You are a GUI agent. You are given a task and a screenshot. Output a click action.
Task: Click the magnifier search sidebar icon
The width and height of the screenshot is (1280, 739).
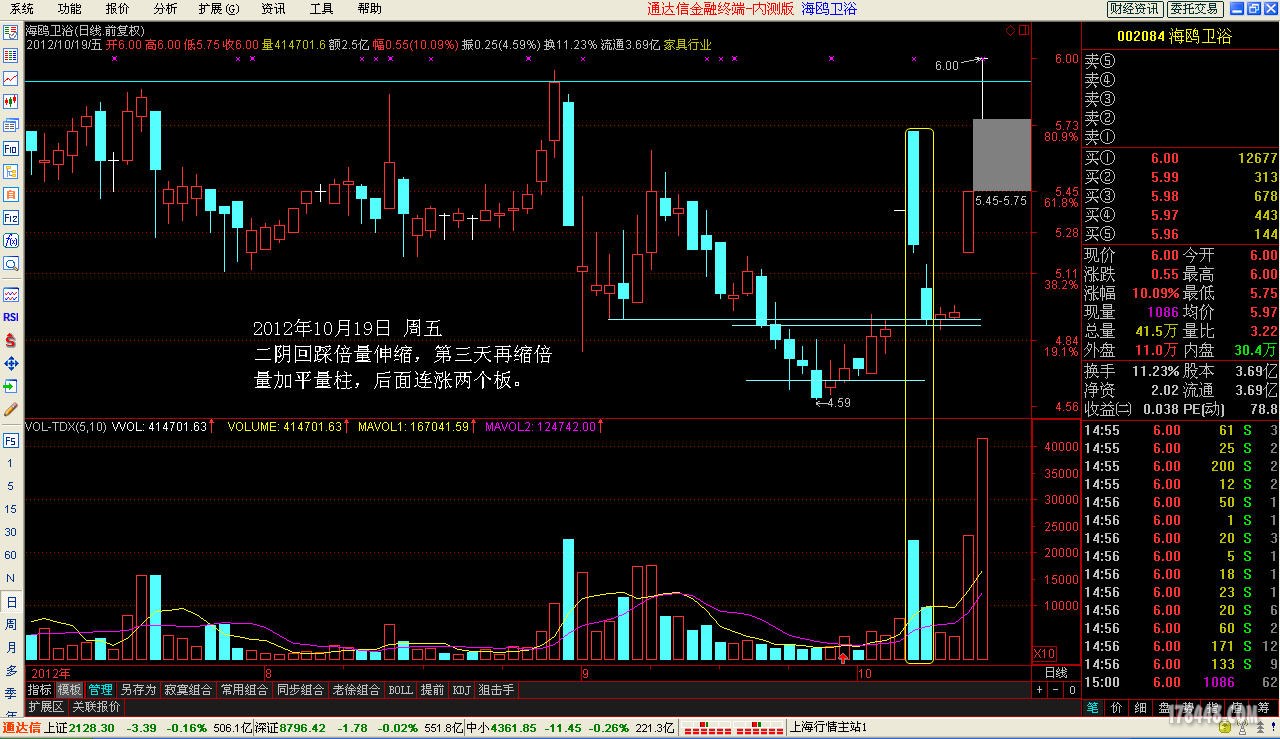point(11,263)
